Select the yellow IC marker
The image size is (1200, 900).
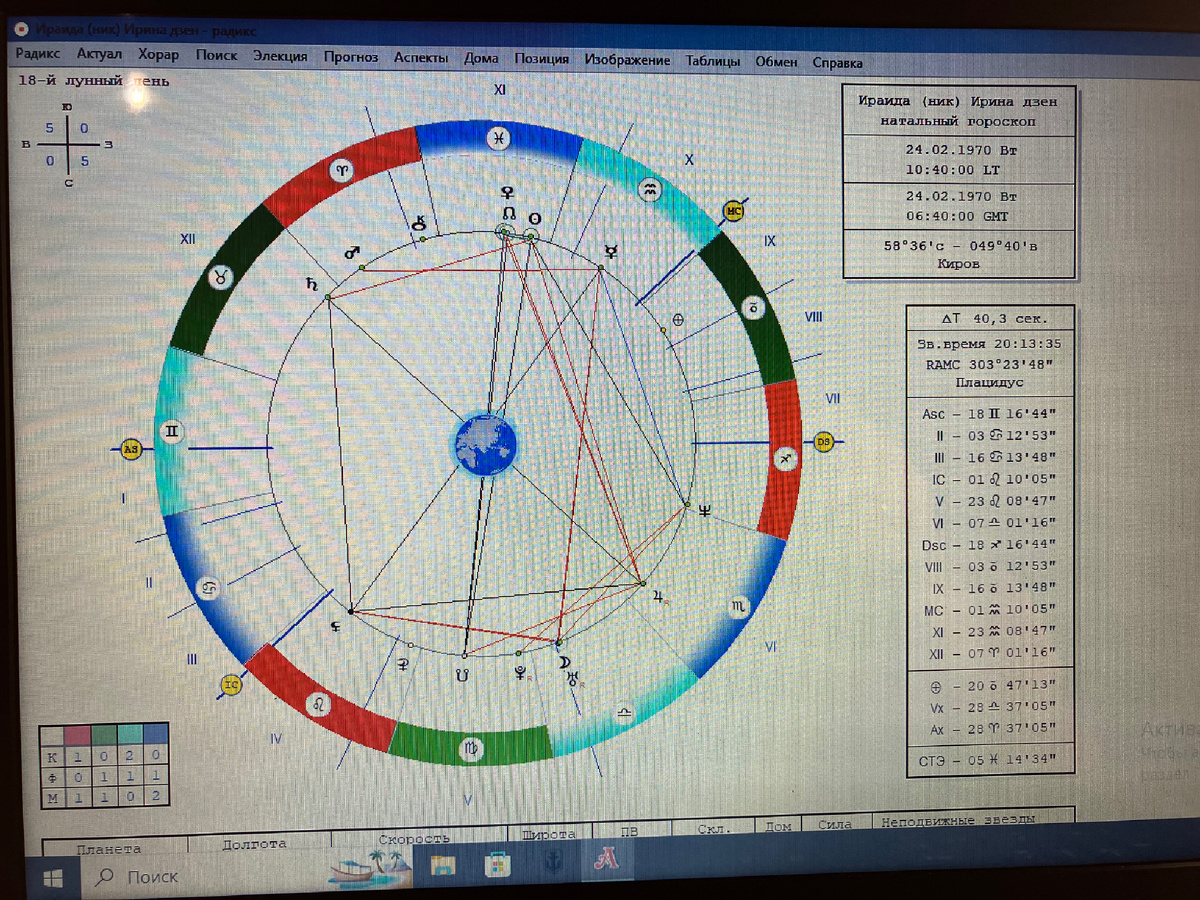(231, 685)
